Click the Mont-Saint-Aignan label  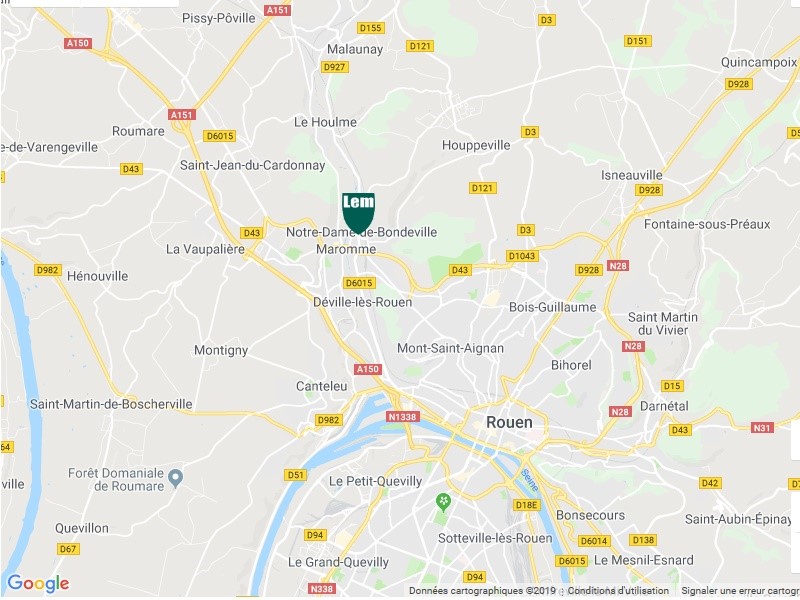(451, 348)
